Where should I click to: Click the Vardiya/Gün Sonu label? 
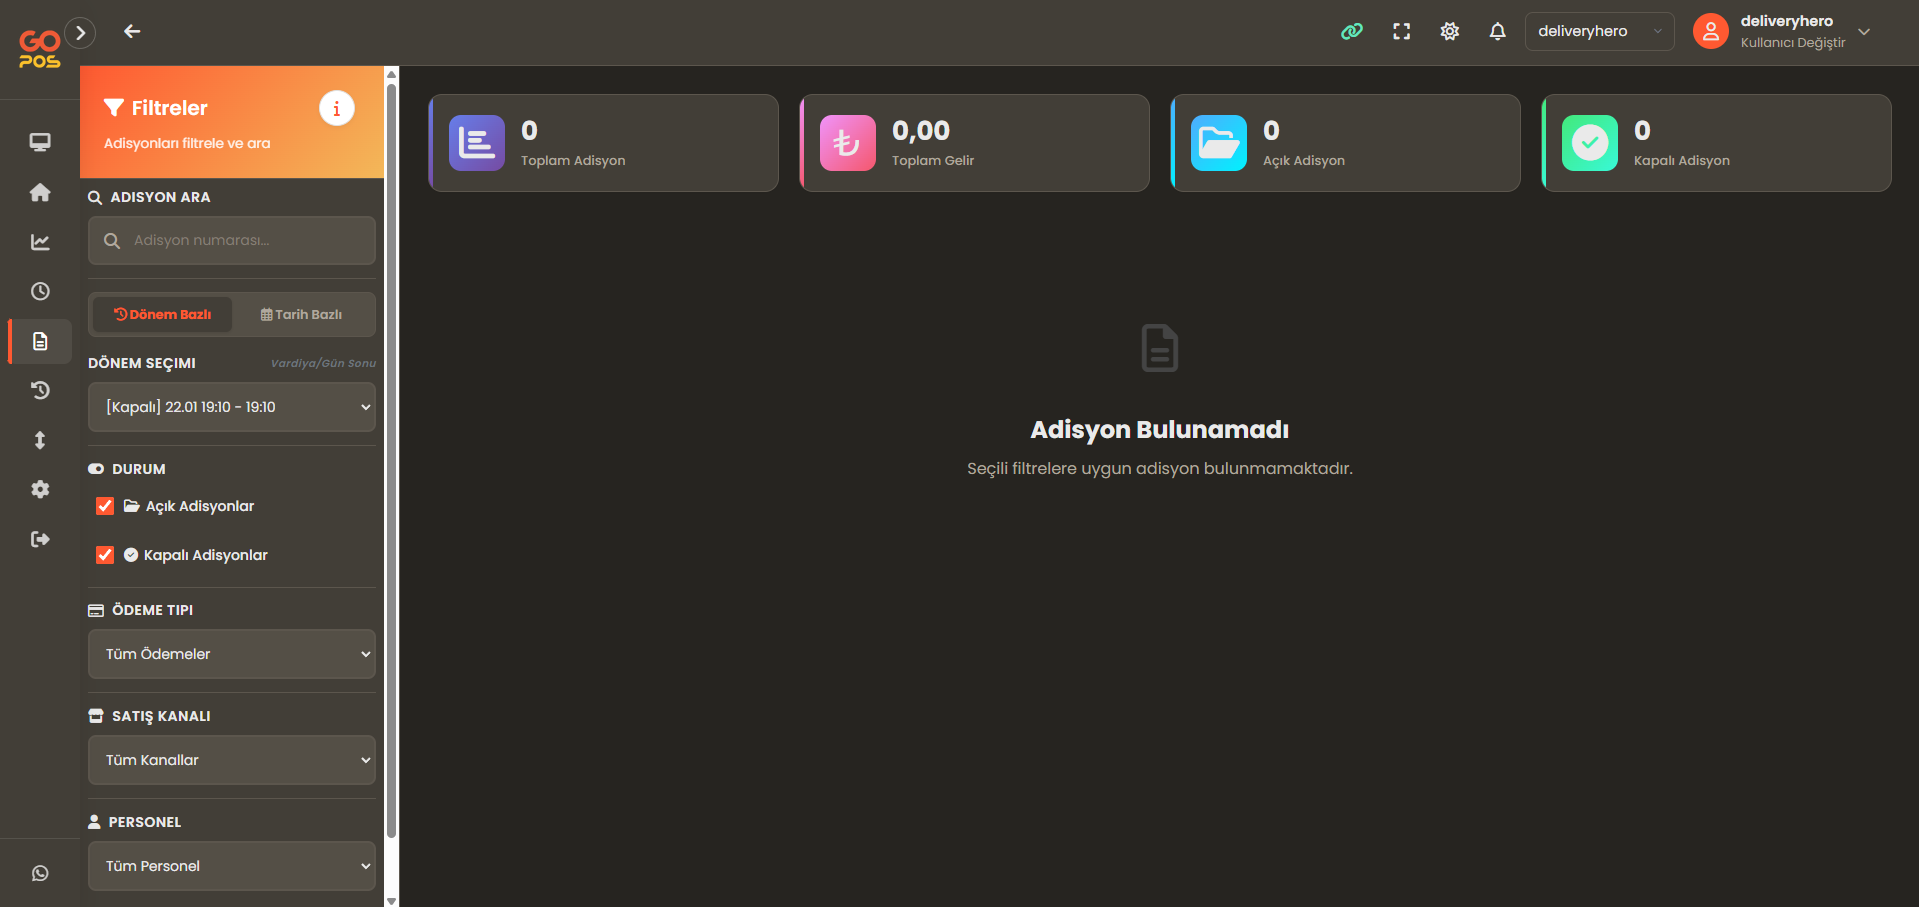323,363
